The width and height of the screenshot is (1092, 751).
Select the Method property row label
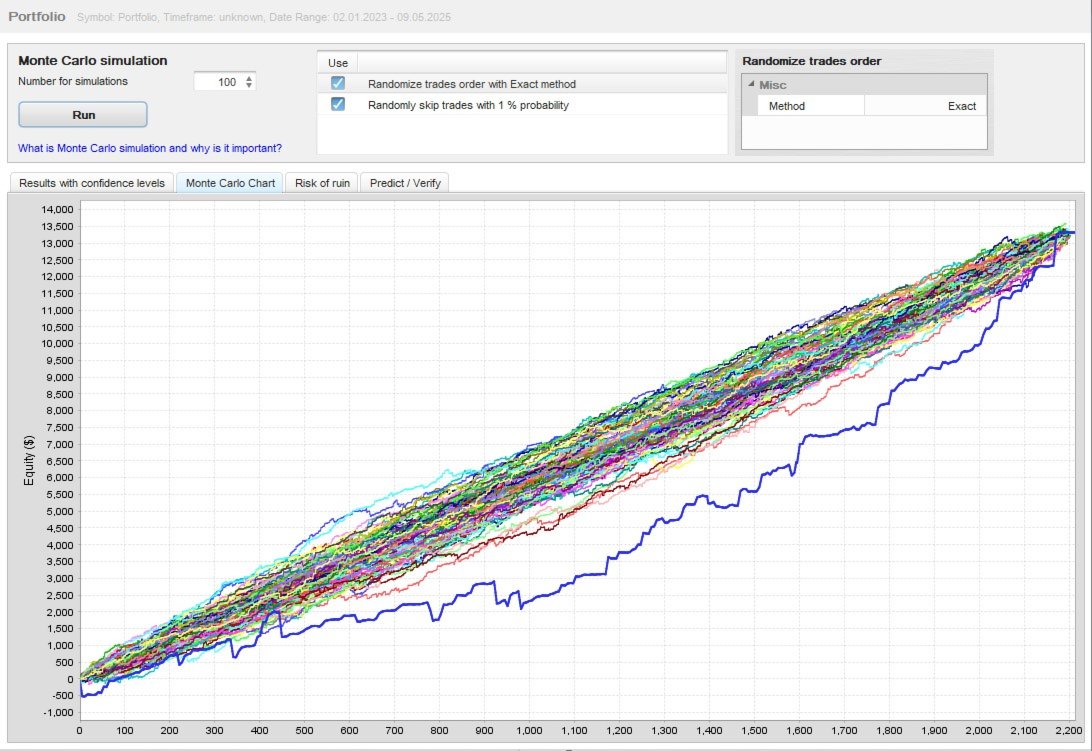[x=786, y=106]
